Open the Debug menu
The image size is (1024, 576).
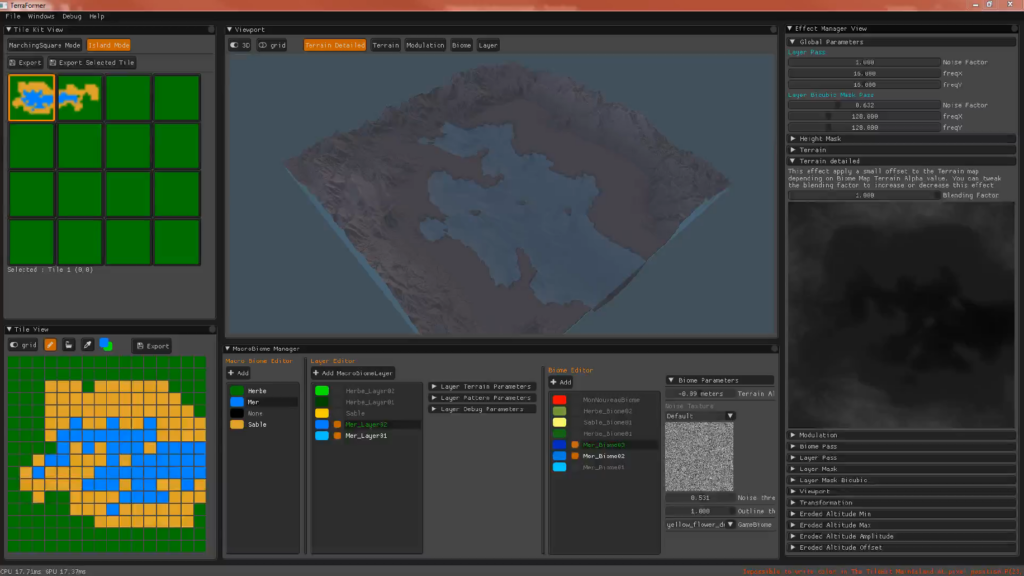tap(72, 17)
